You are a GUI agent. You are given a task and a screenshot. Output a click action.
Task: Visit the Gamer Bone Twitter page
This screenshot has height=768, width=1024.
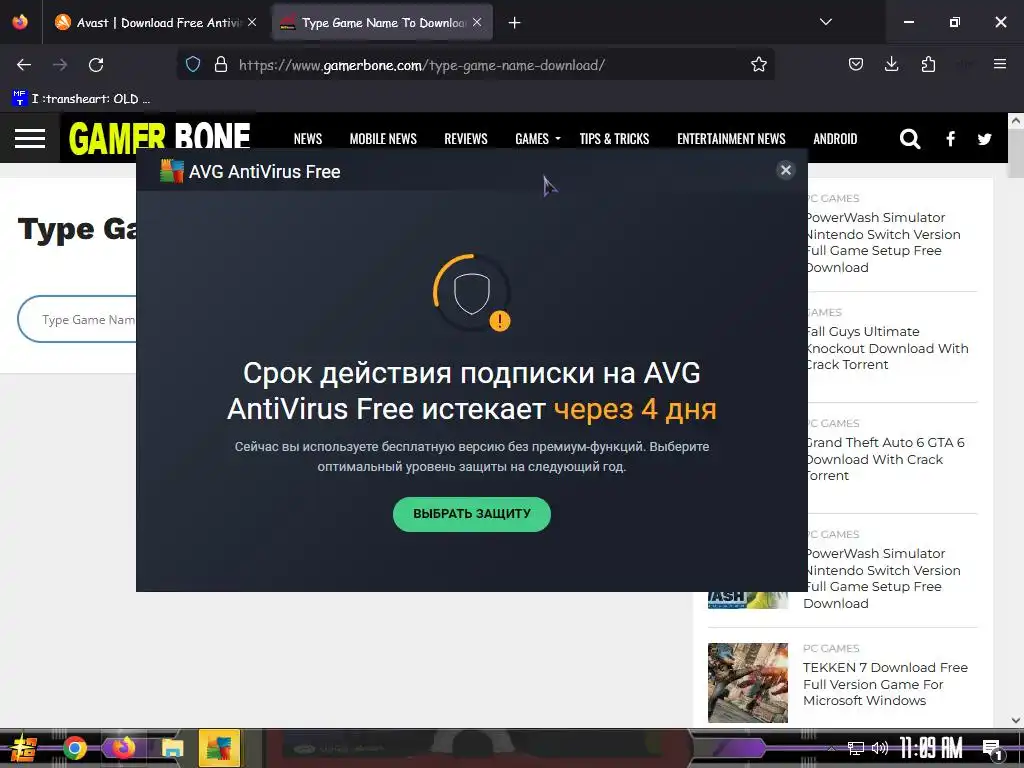[x=985, y=138]
